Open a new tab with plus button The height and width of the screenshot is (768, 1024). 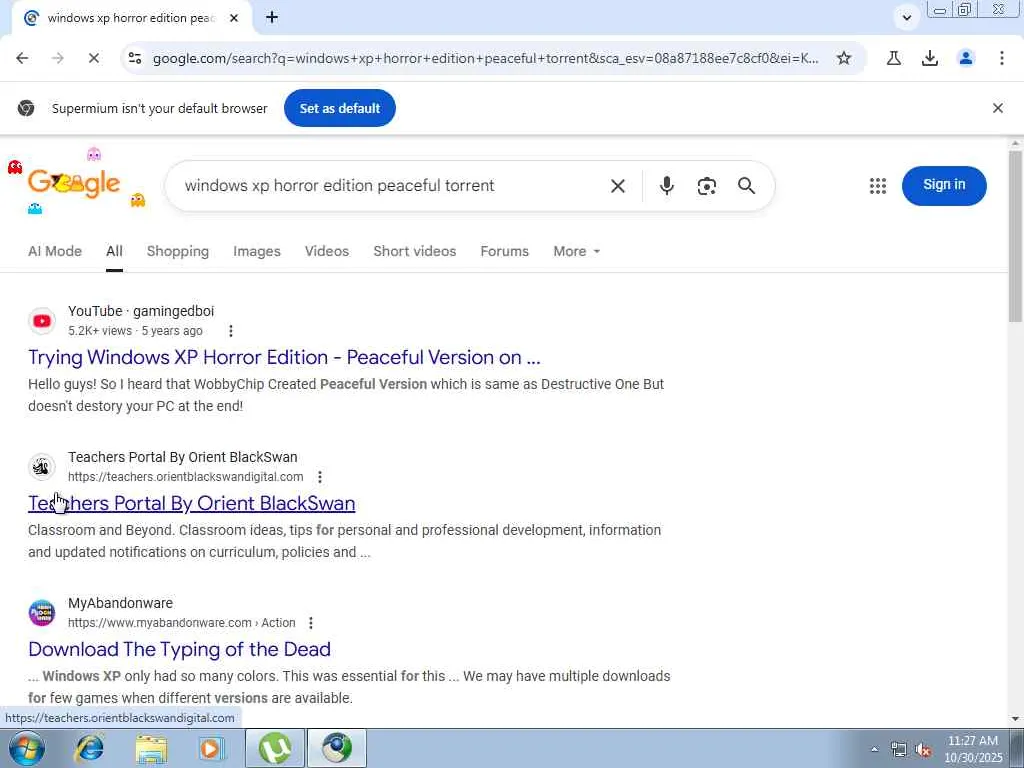coord(272,18)
